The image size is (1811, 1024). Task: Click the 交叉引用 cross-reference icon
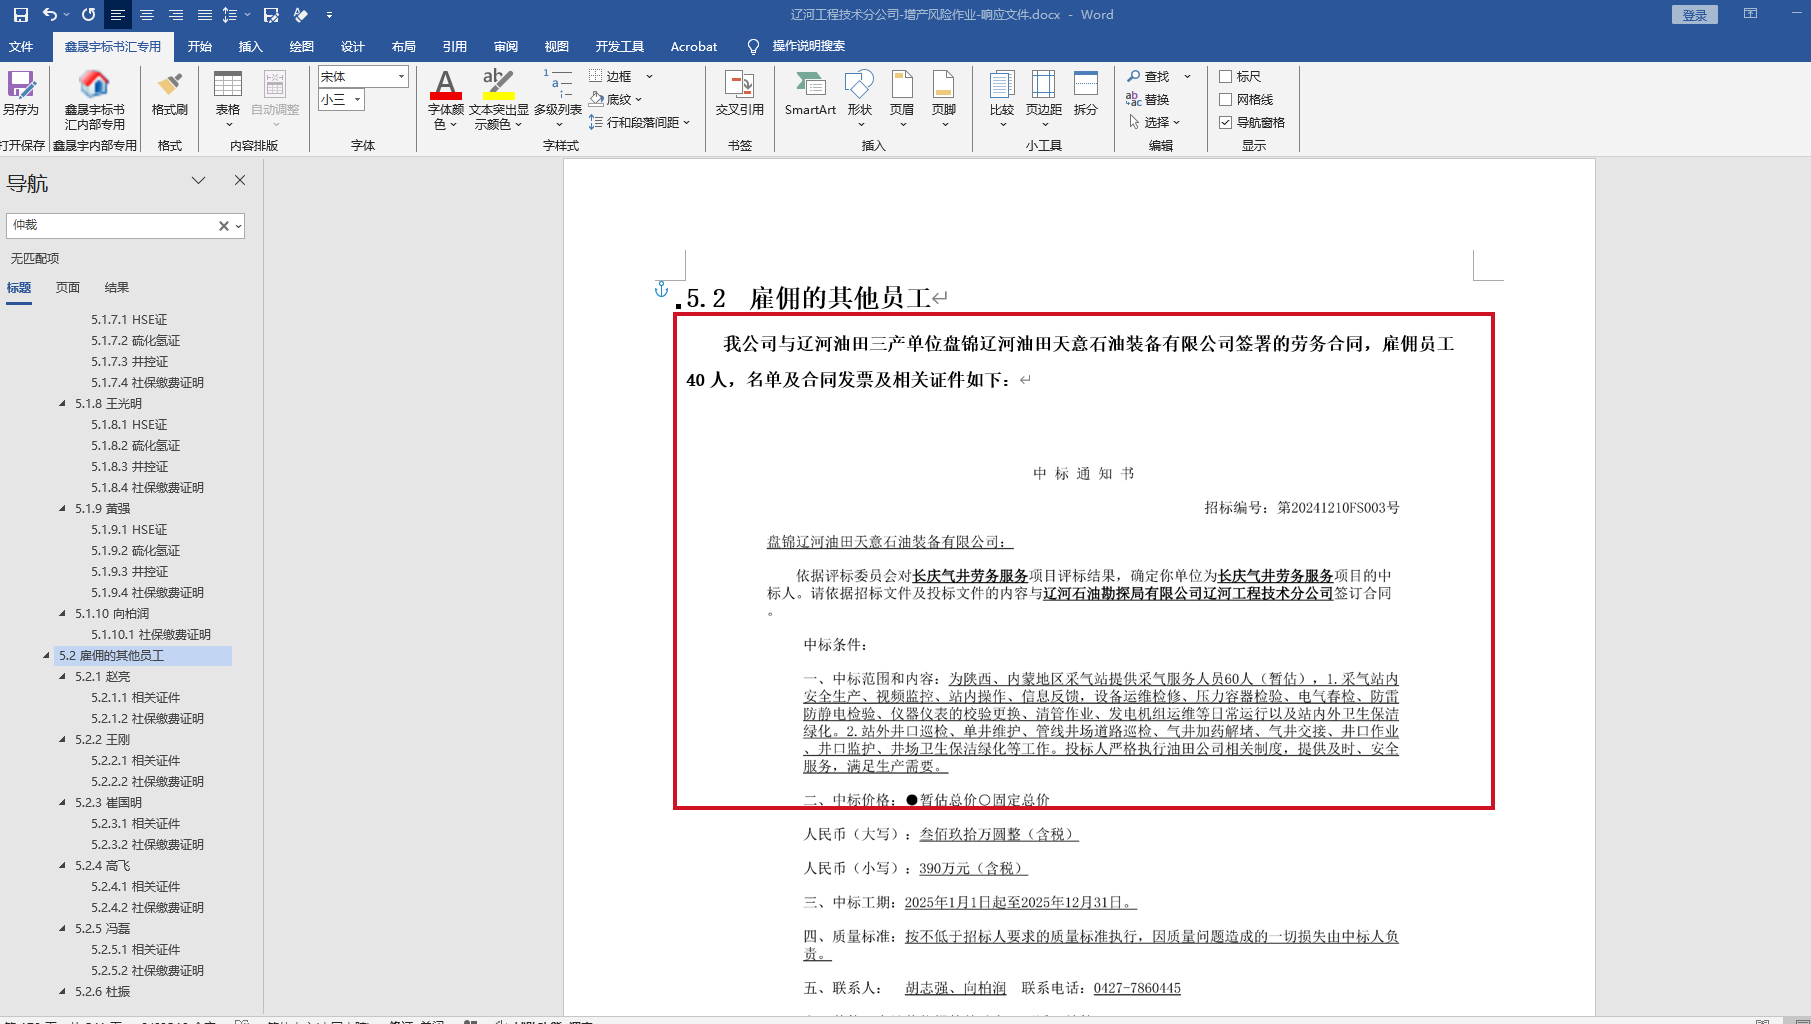point(740,94)
